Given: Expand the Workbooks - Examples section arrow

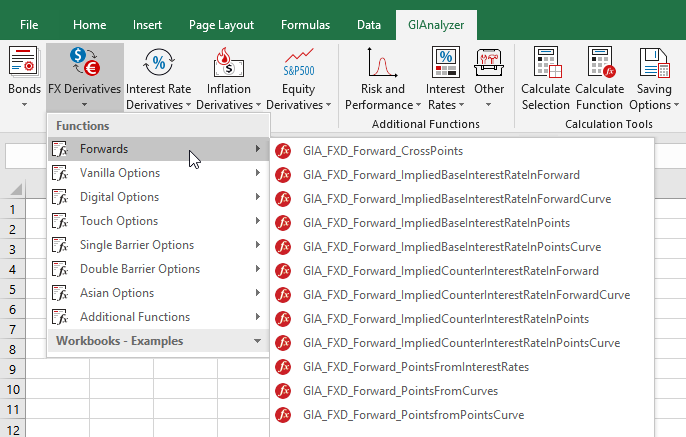Looking at the screenshot, I should (257, 341).
